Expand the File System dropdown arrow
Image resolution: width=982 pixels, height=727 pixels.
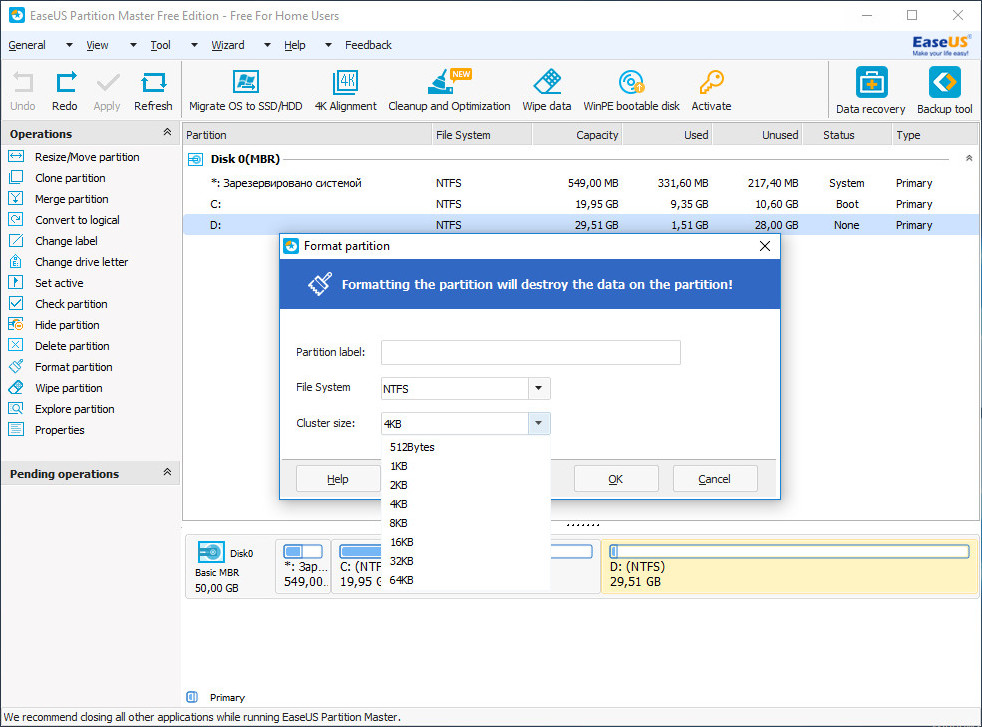tap(539, 388)
